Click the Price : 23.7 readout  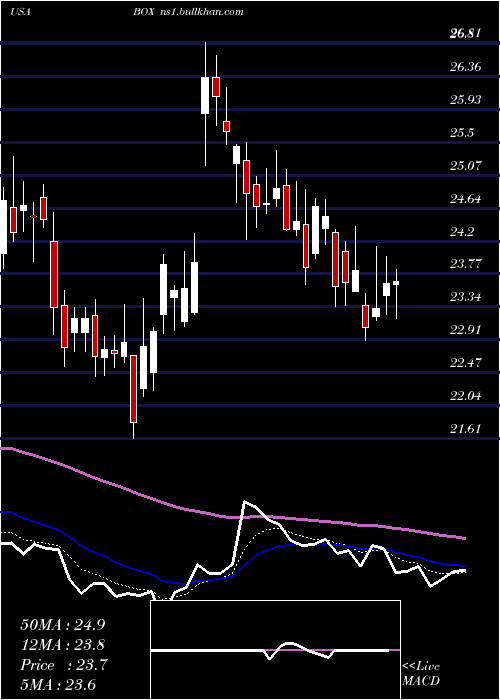pyautogui.click(x=64, y=665)
